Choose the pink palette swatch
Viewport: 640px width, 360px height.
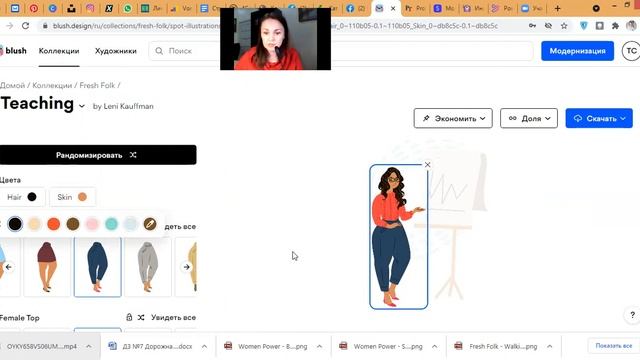92,224
